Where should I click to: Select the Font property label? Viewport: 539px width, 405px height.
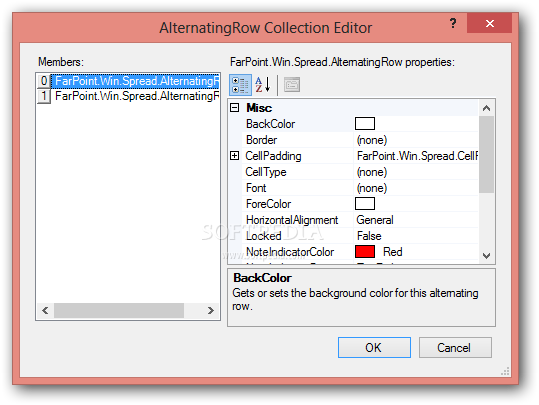tap(256, 188)
